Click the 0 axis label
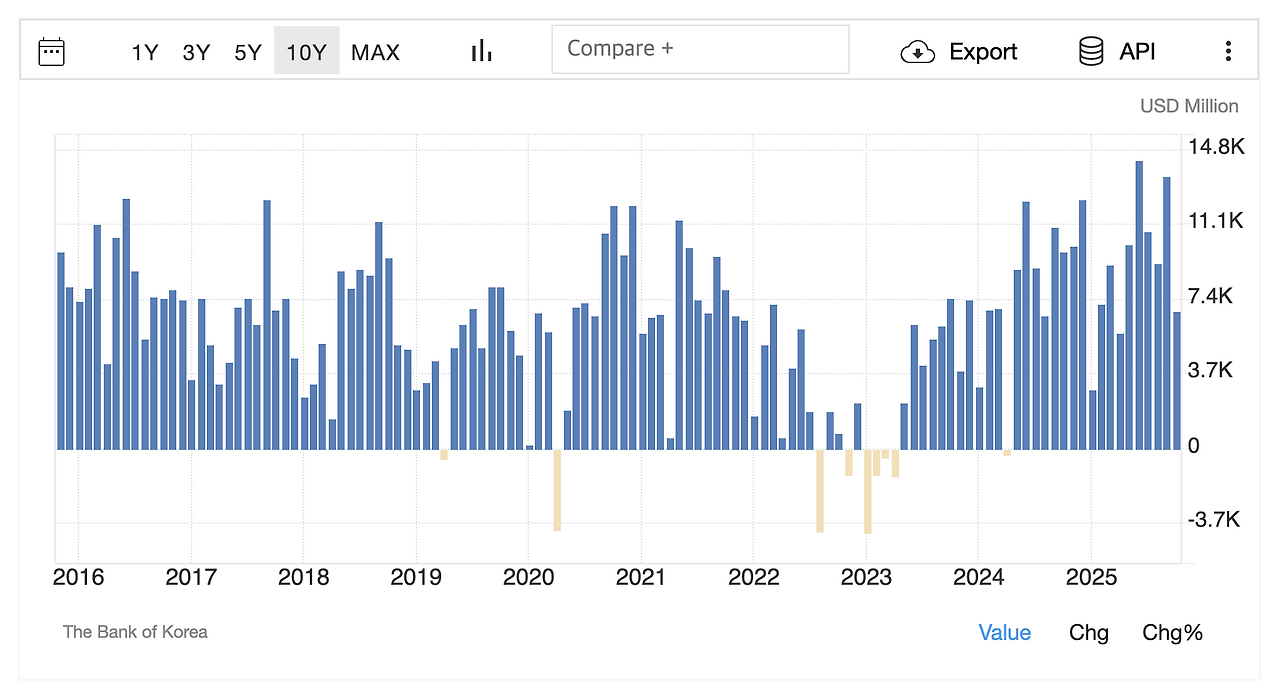Image resolution: width=1280 pixels, height=698 pixels. [x=1194, y=446]
